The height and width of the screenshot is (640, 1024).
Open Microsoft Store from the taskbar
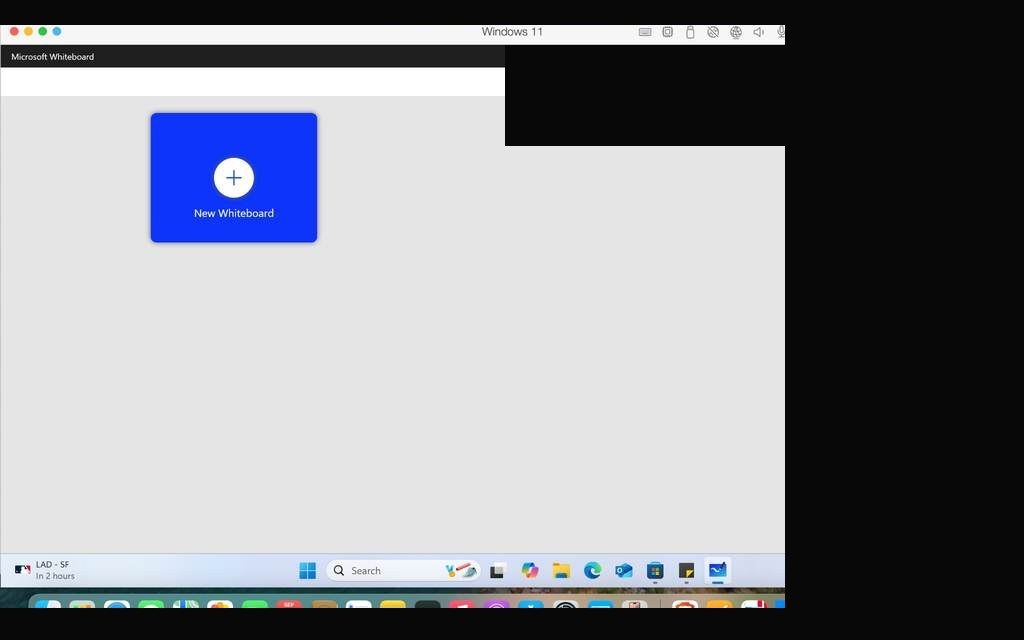pyautogui.click(x=655, y=571)
